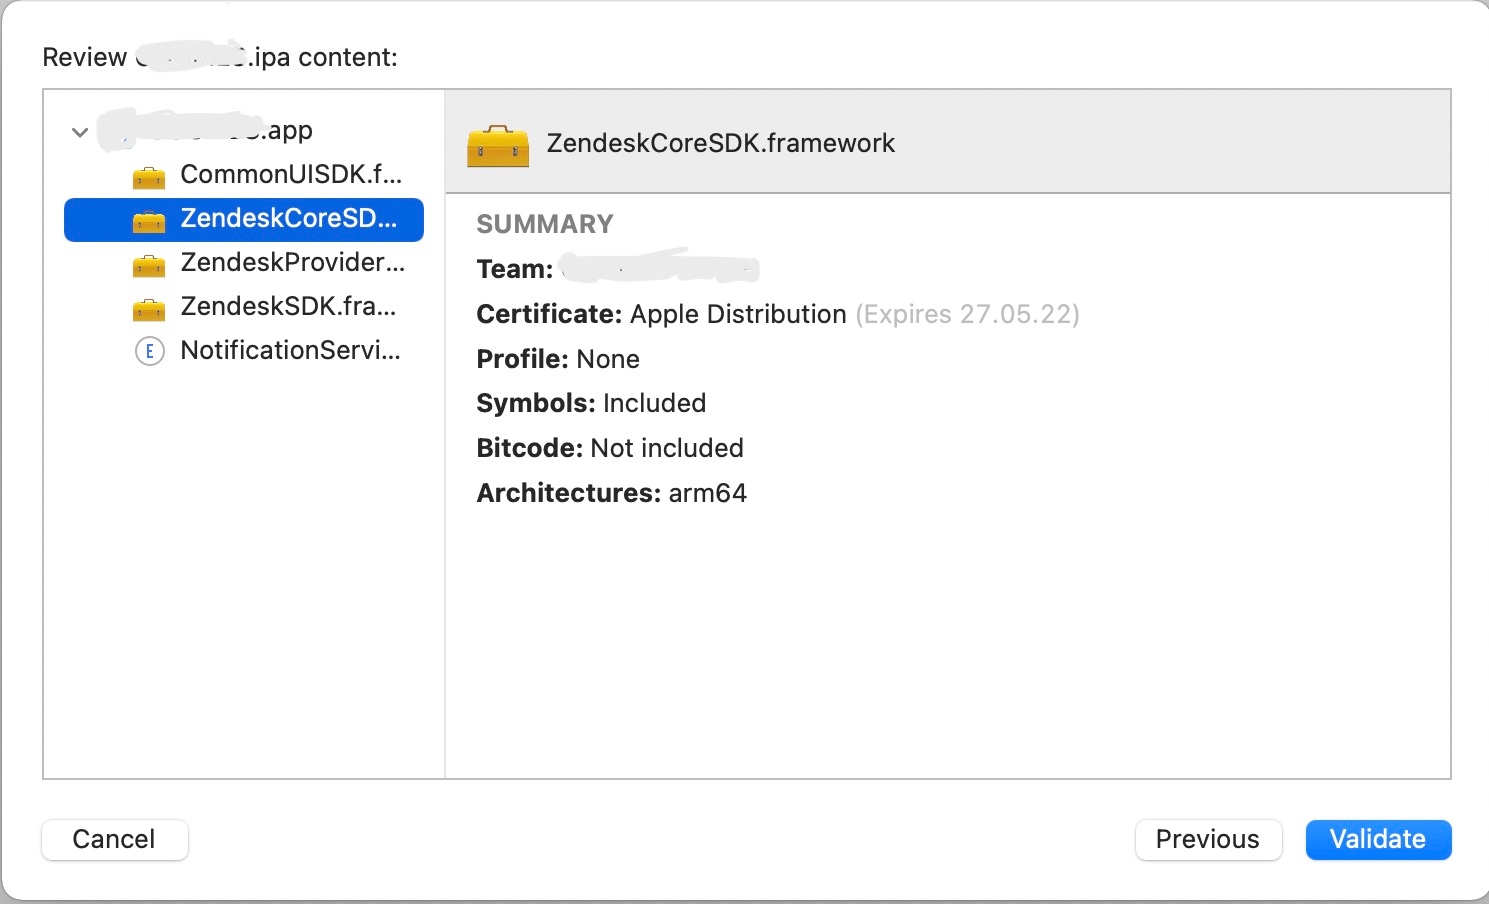This screenshot has width=1489, height=904.
Task: Select ZendeskProviders framework in the list
Action: click(292, 263)
